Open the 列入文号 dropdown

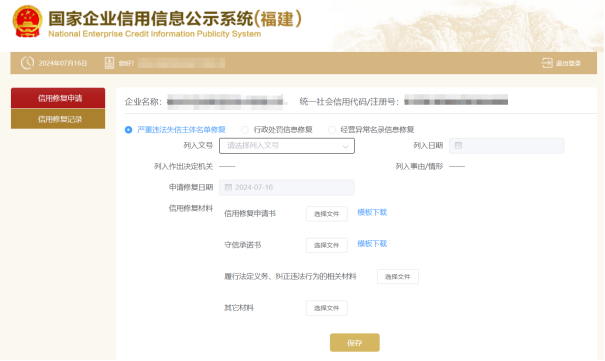(287, 146)
